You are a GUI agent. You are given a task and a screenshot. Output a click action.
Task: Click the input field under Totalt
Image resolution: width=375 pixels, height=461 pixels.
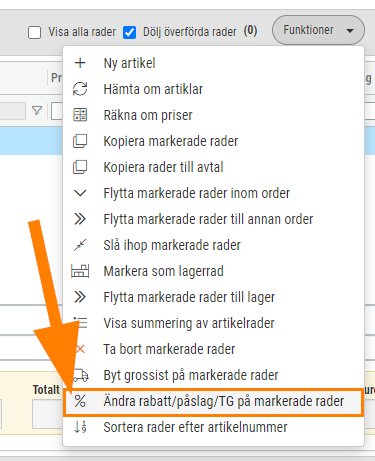pyautogui.click(x=48, y=414)
